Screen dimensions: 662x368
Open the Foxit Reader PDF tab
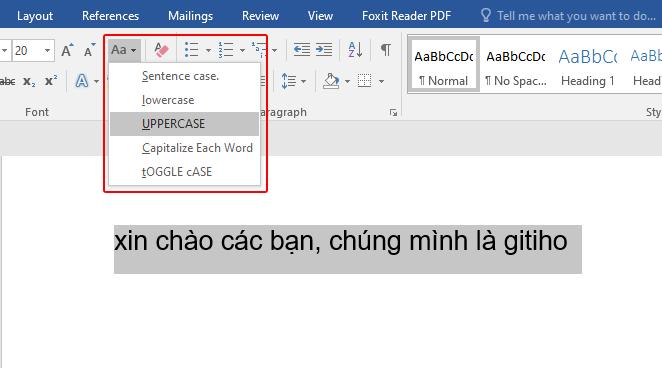(x=406, y=16)
